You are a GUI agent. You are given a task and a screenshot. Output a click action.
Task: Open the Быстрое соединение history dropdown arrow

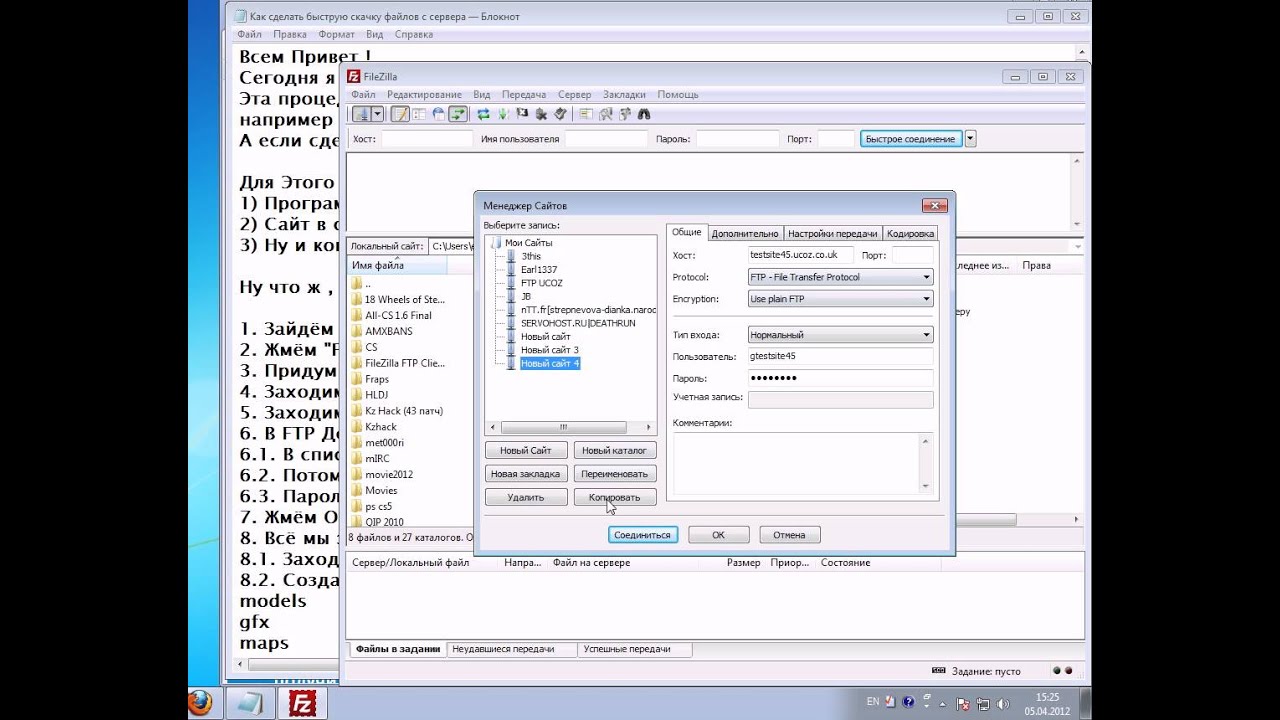pyautogui.click(x=970, y=139)
